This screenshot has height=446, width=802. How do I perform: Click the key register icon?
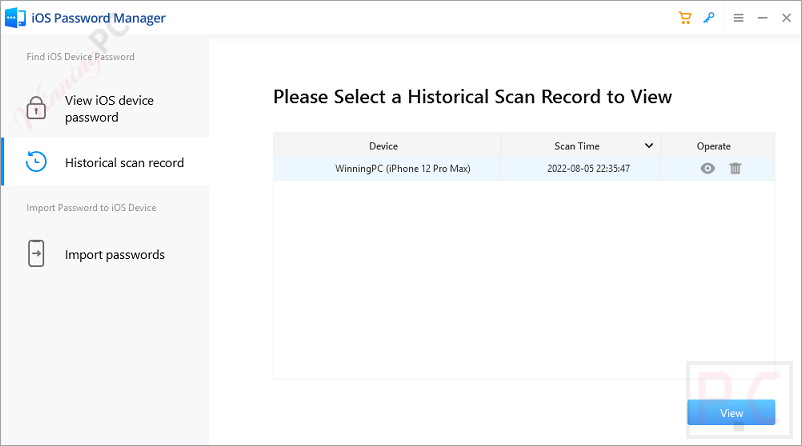tap(709, 18)
